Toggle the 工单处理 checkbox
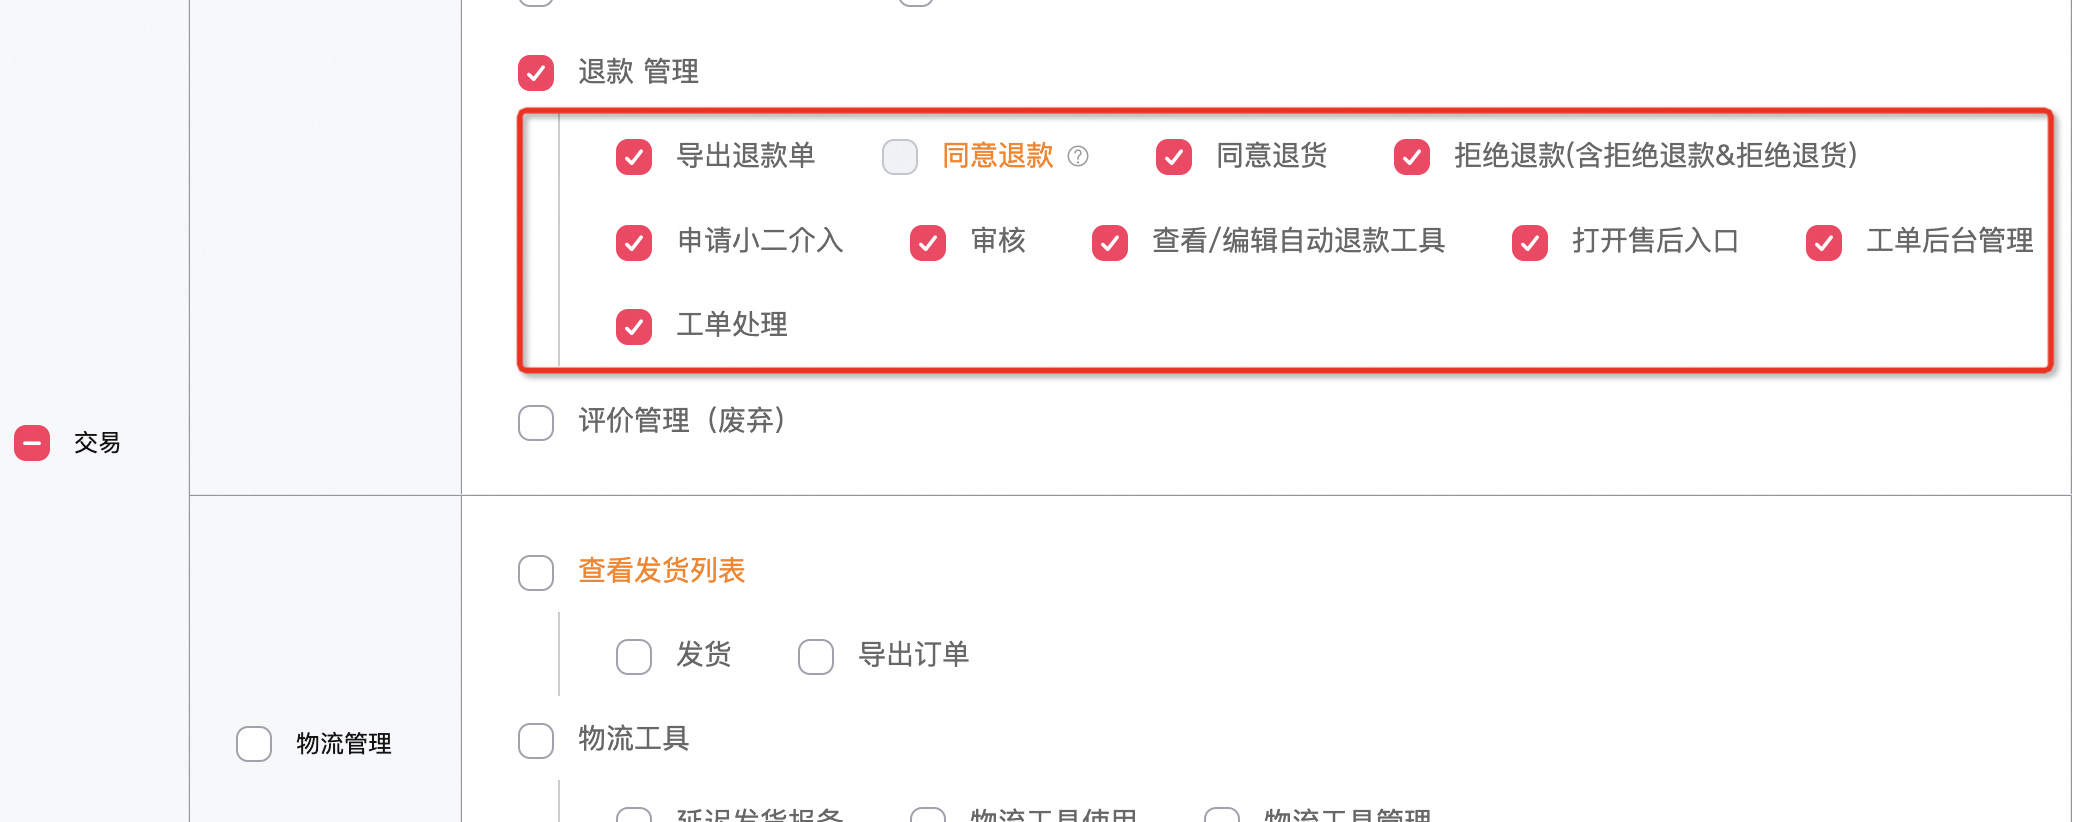This screenshot has height=822, width=2074. click(x=634, y=326)
